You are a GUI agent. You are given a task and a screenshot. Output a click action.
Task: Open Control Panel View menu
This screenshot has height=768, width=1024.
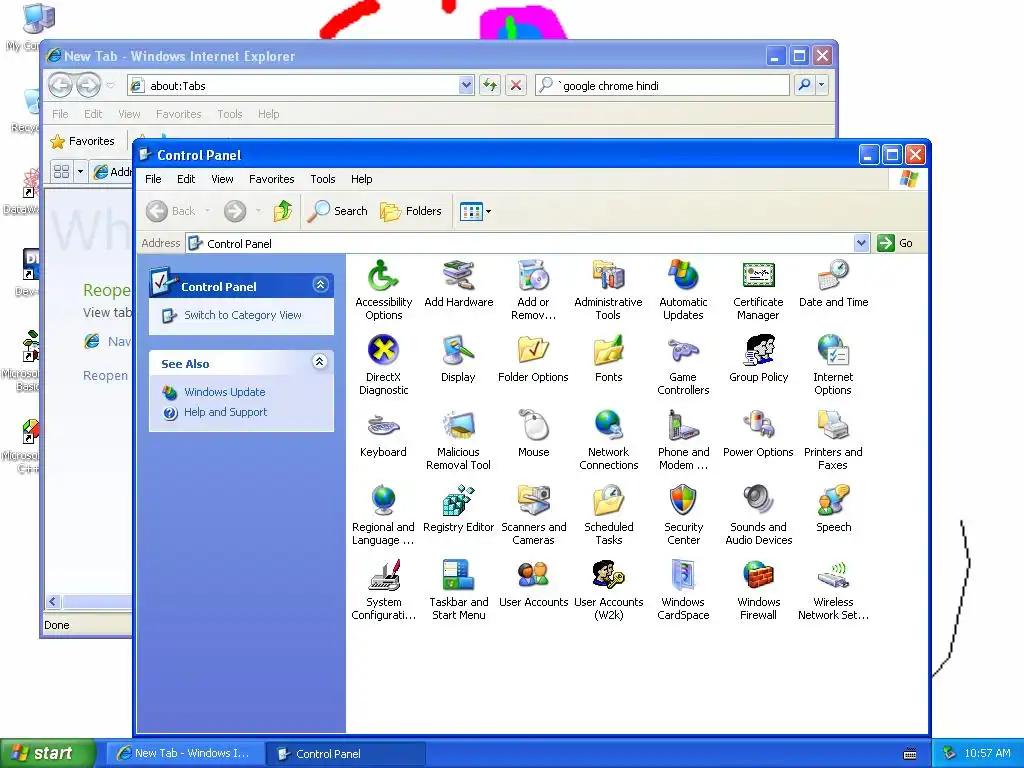[x=222, y=179]
